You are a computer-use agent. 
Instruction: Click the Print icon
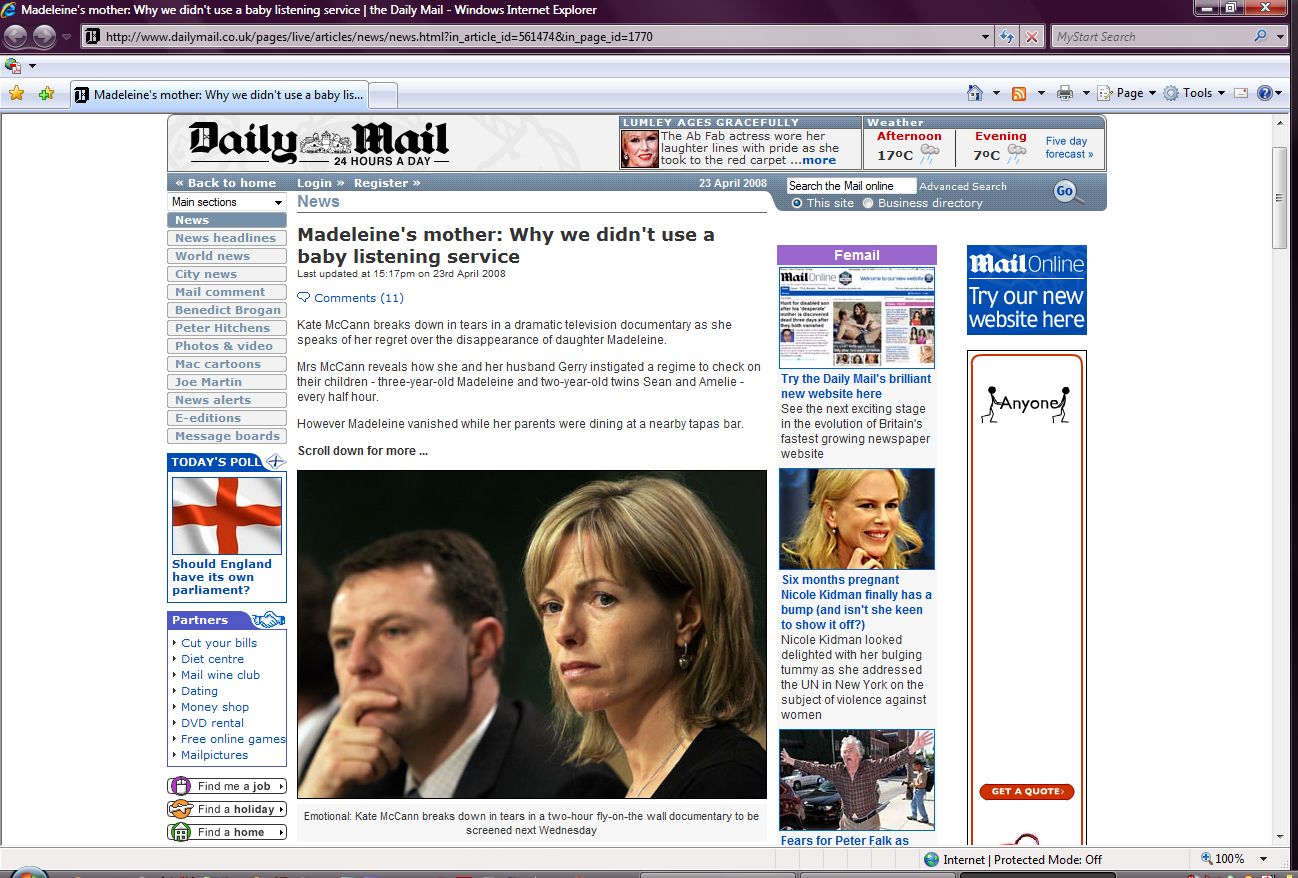[1065, 93]
